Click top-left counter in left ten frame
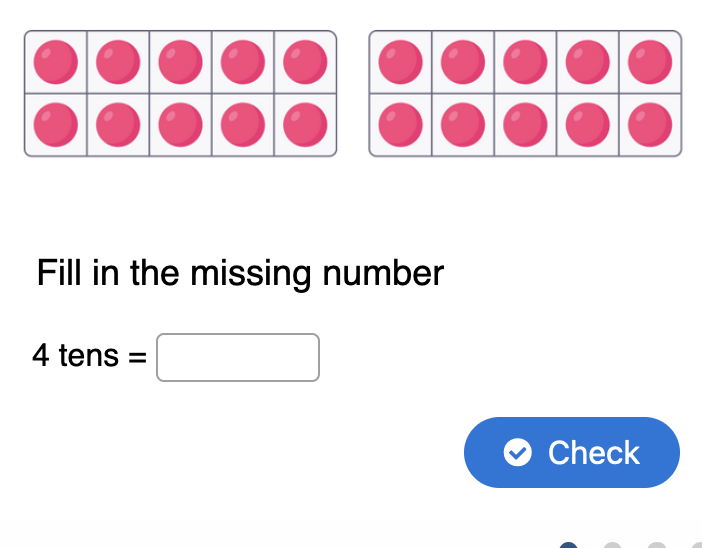702x548 pixels. (56, 62)
